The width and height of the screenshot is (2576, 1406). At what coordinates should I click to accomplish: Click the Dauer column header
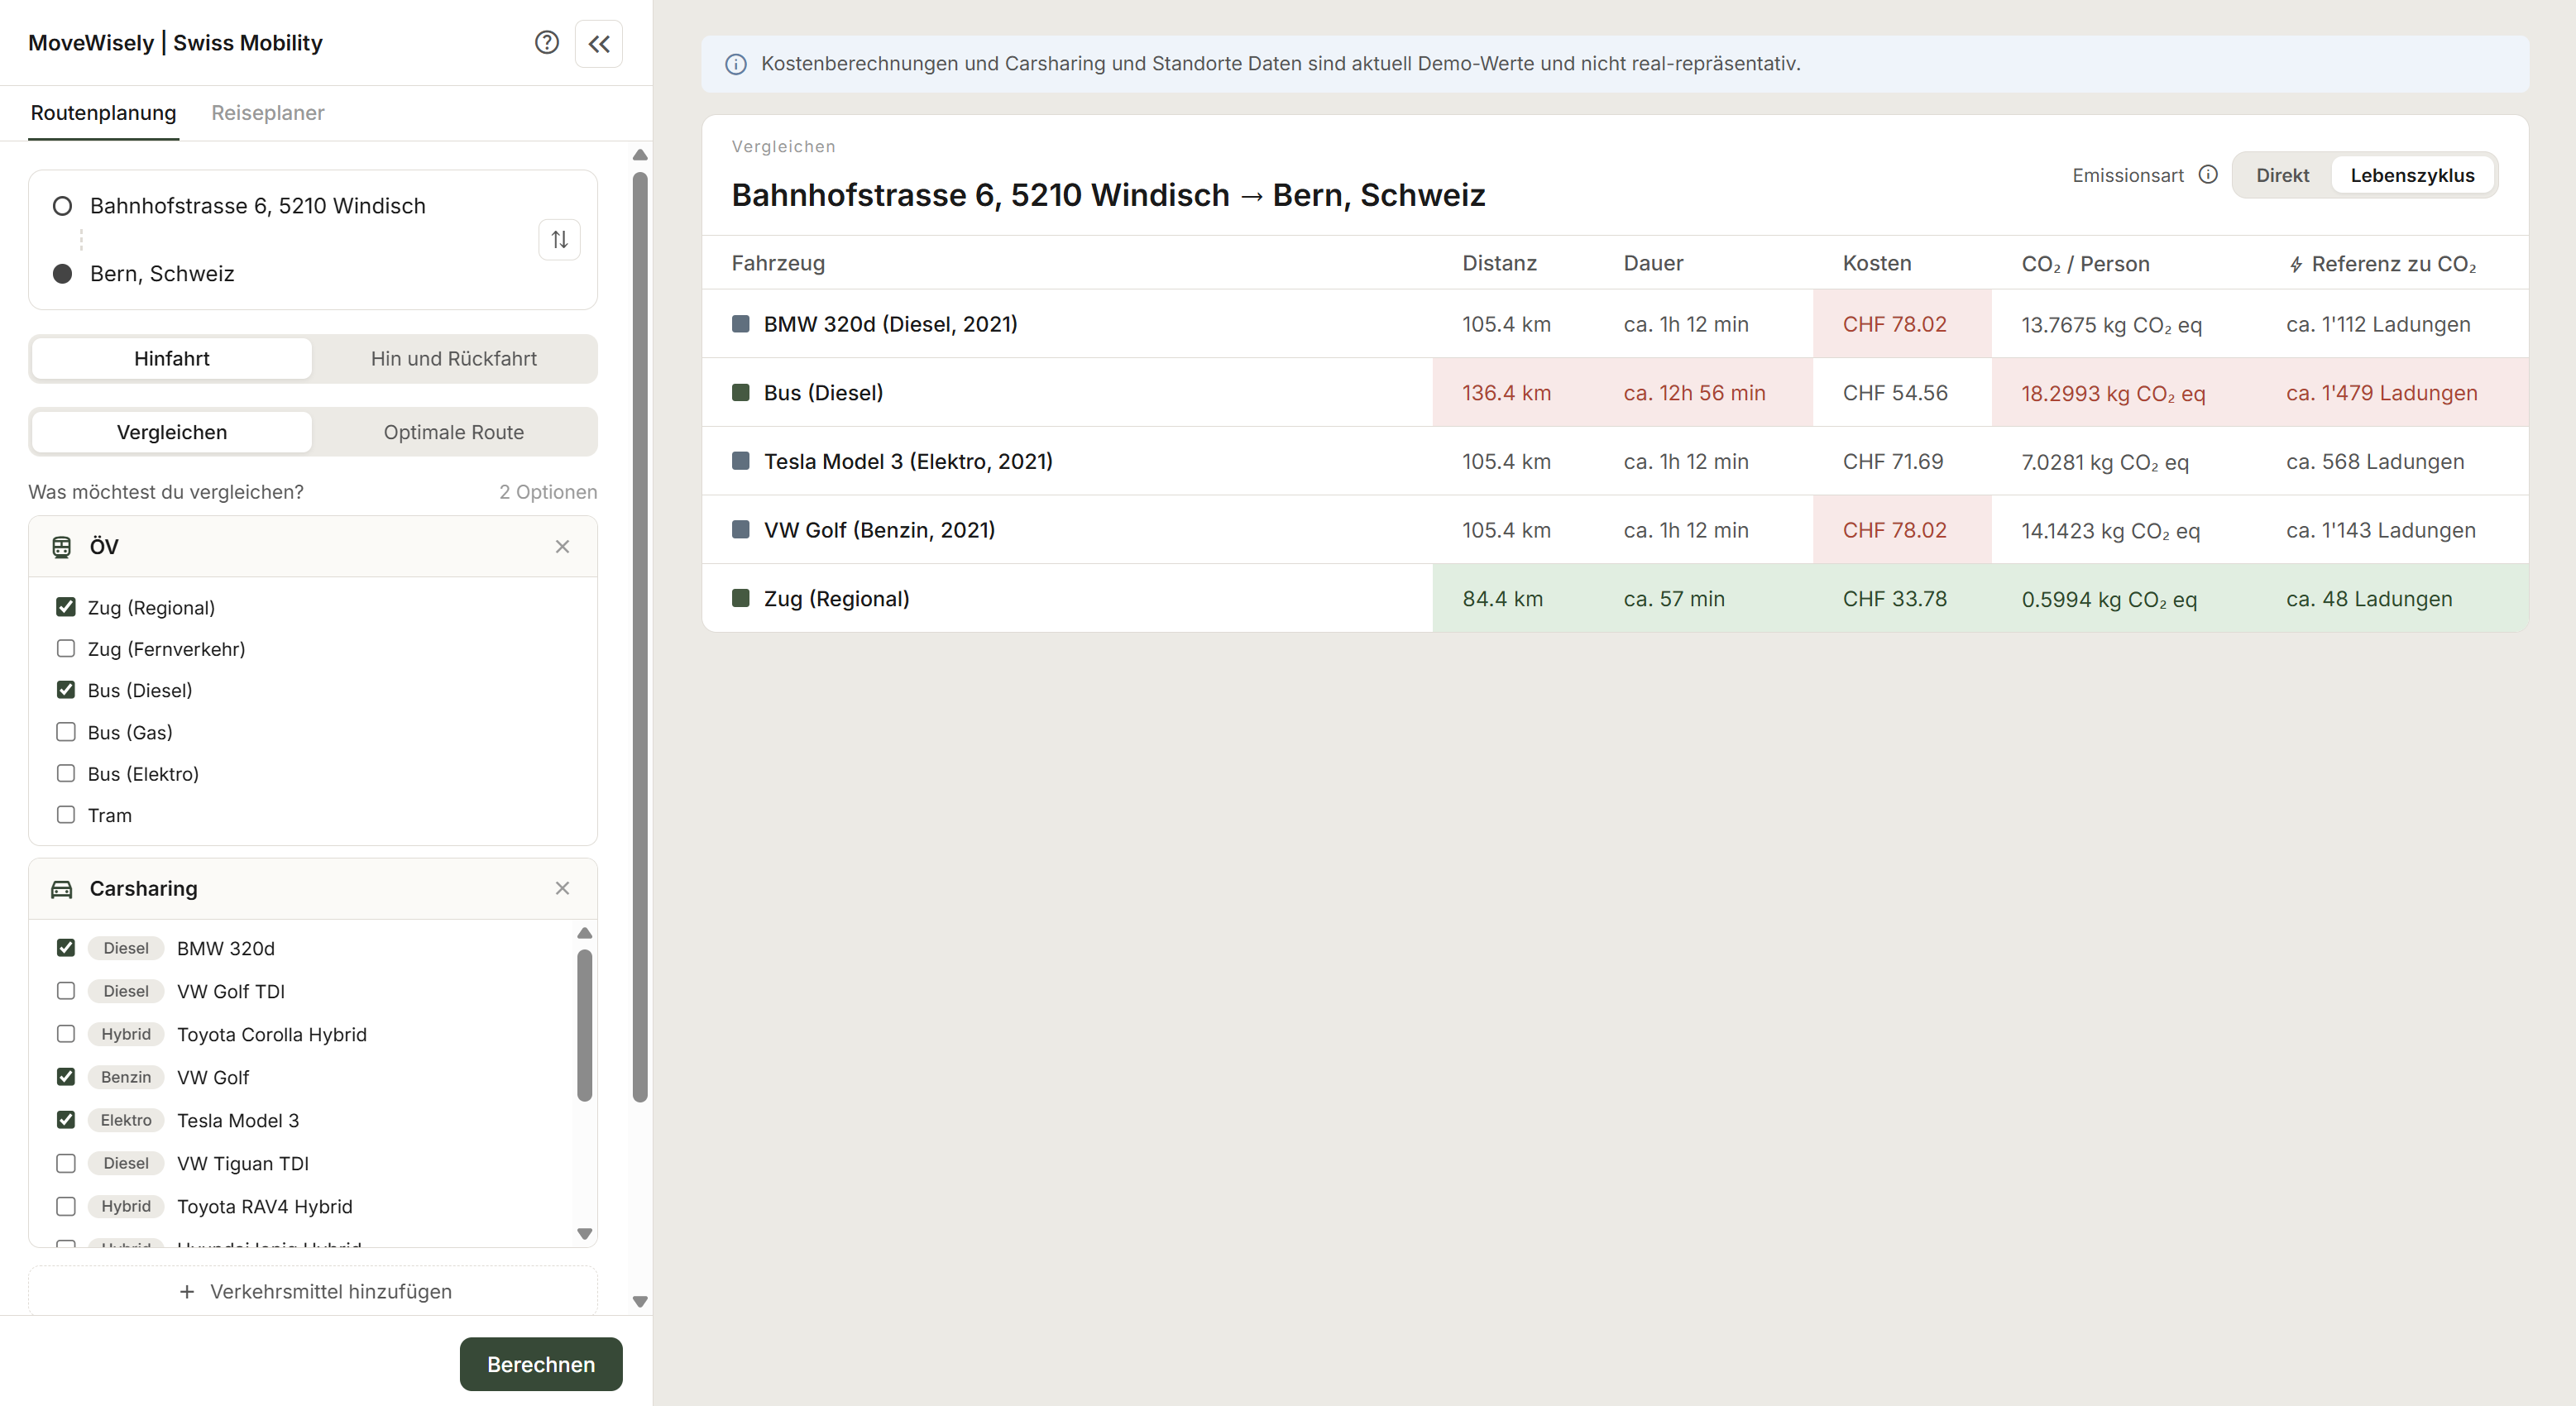(x=1653, y=264)
